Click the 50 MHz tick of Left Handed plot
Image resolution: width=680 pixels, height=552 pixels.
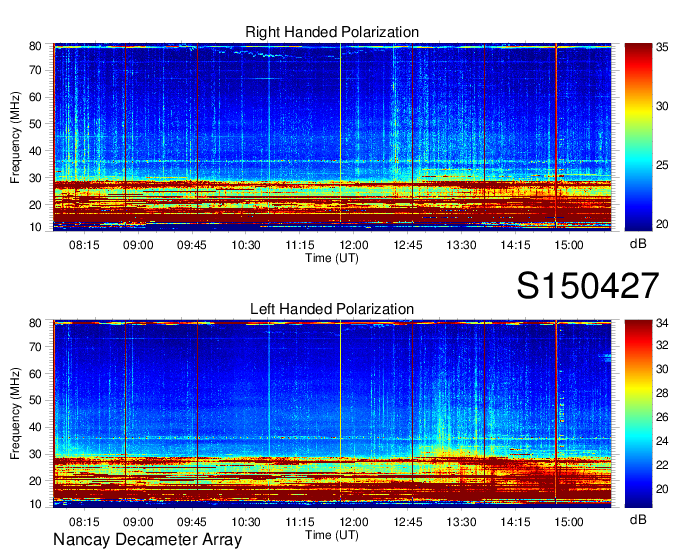(x=35, y=401)
